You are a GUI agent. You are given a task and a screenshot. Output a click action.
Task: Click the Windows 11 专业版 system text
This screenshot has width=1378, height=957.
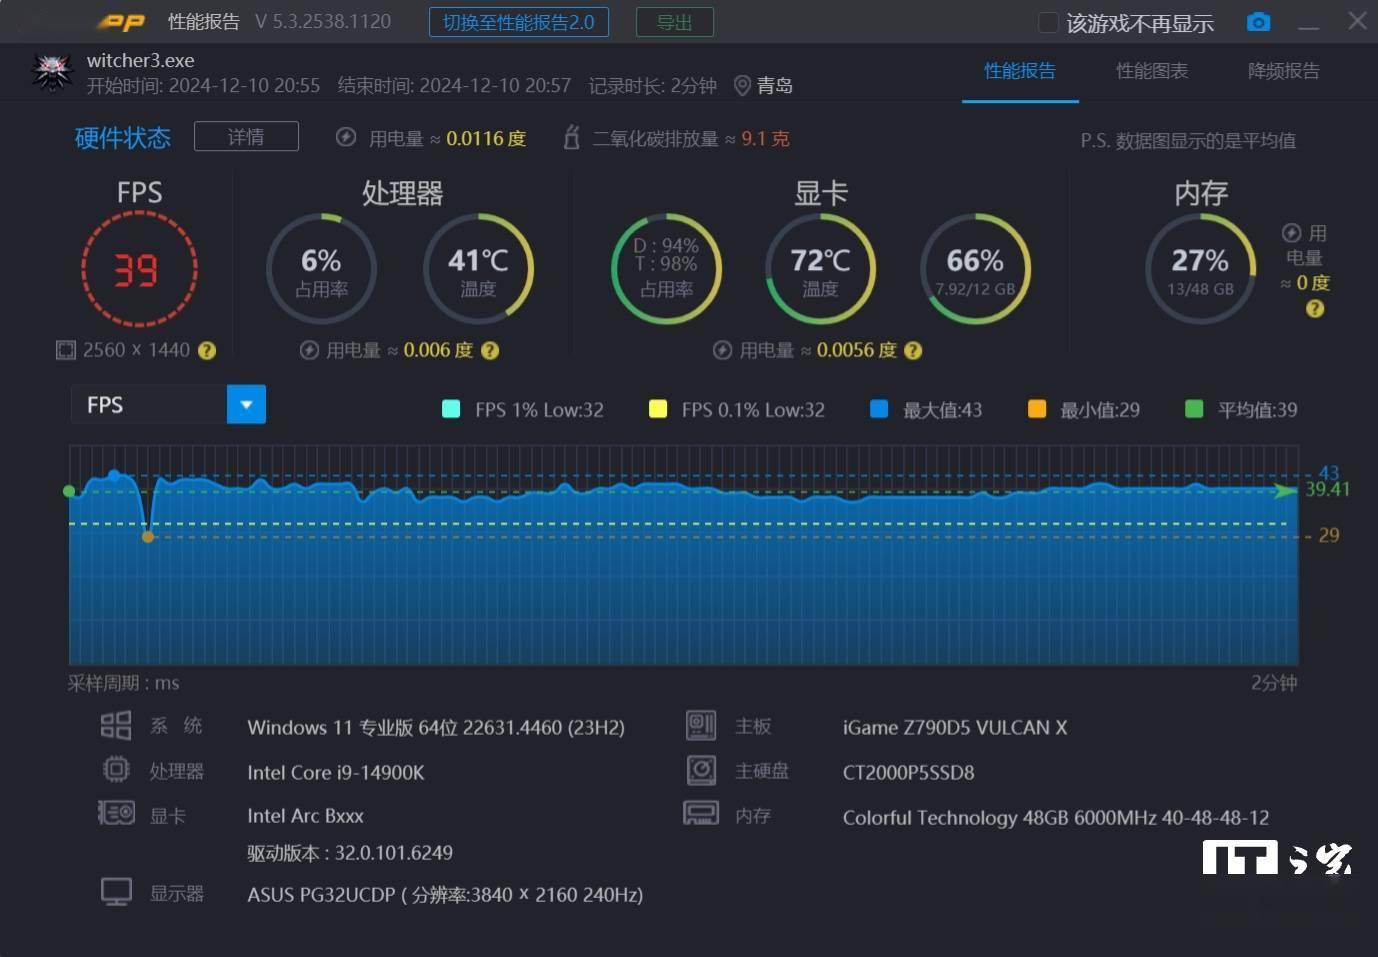point(436,728)
